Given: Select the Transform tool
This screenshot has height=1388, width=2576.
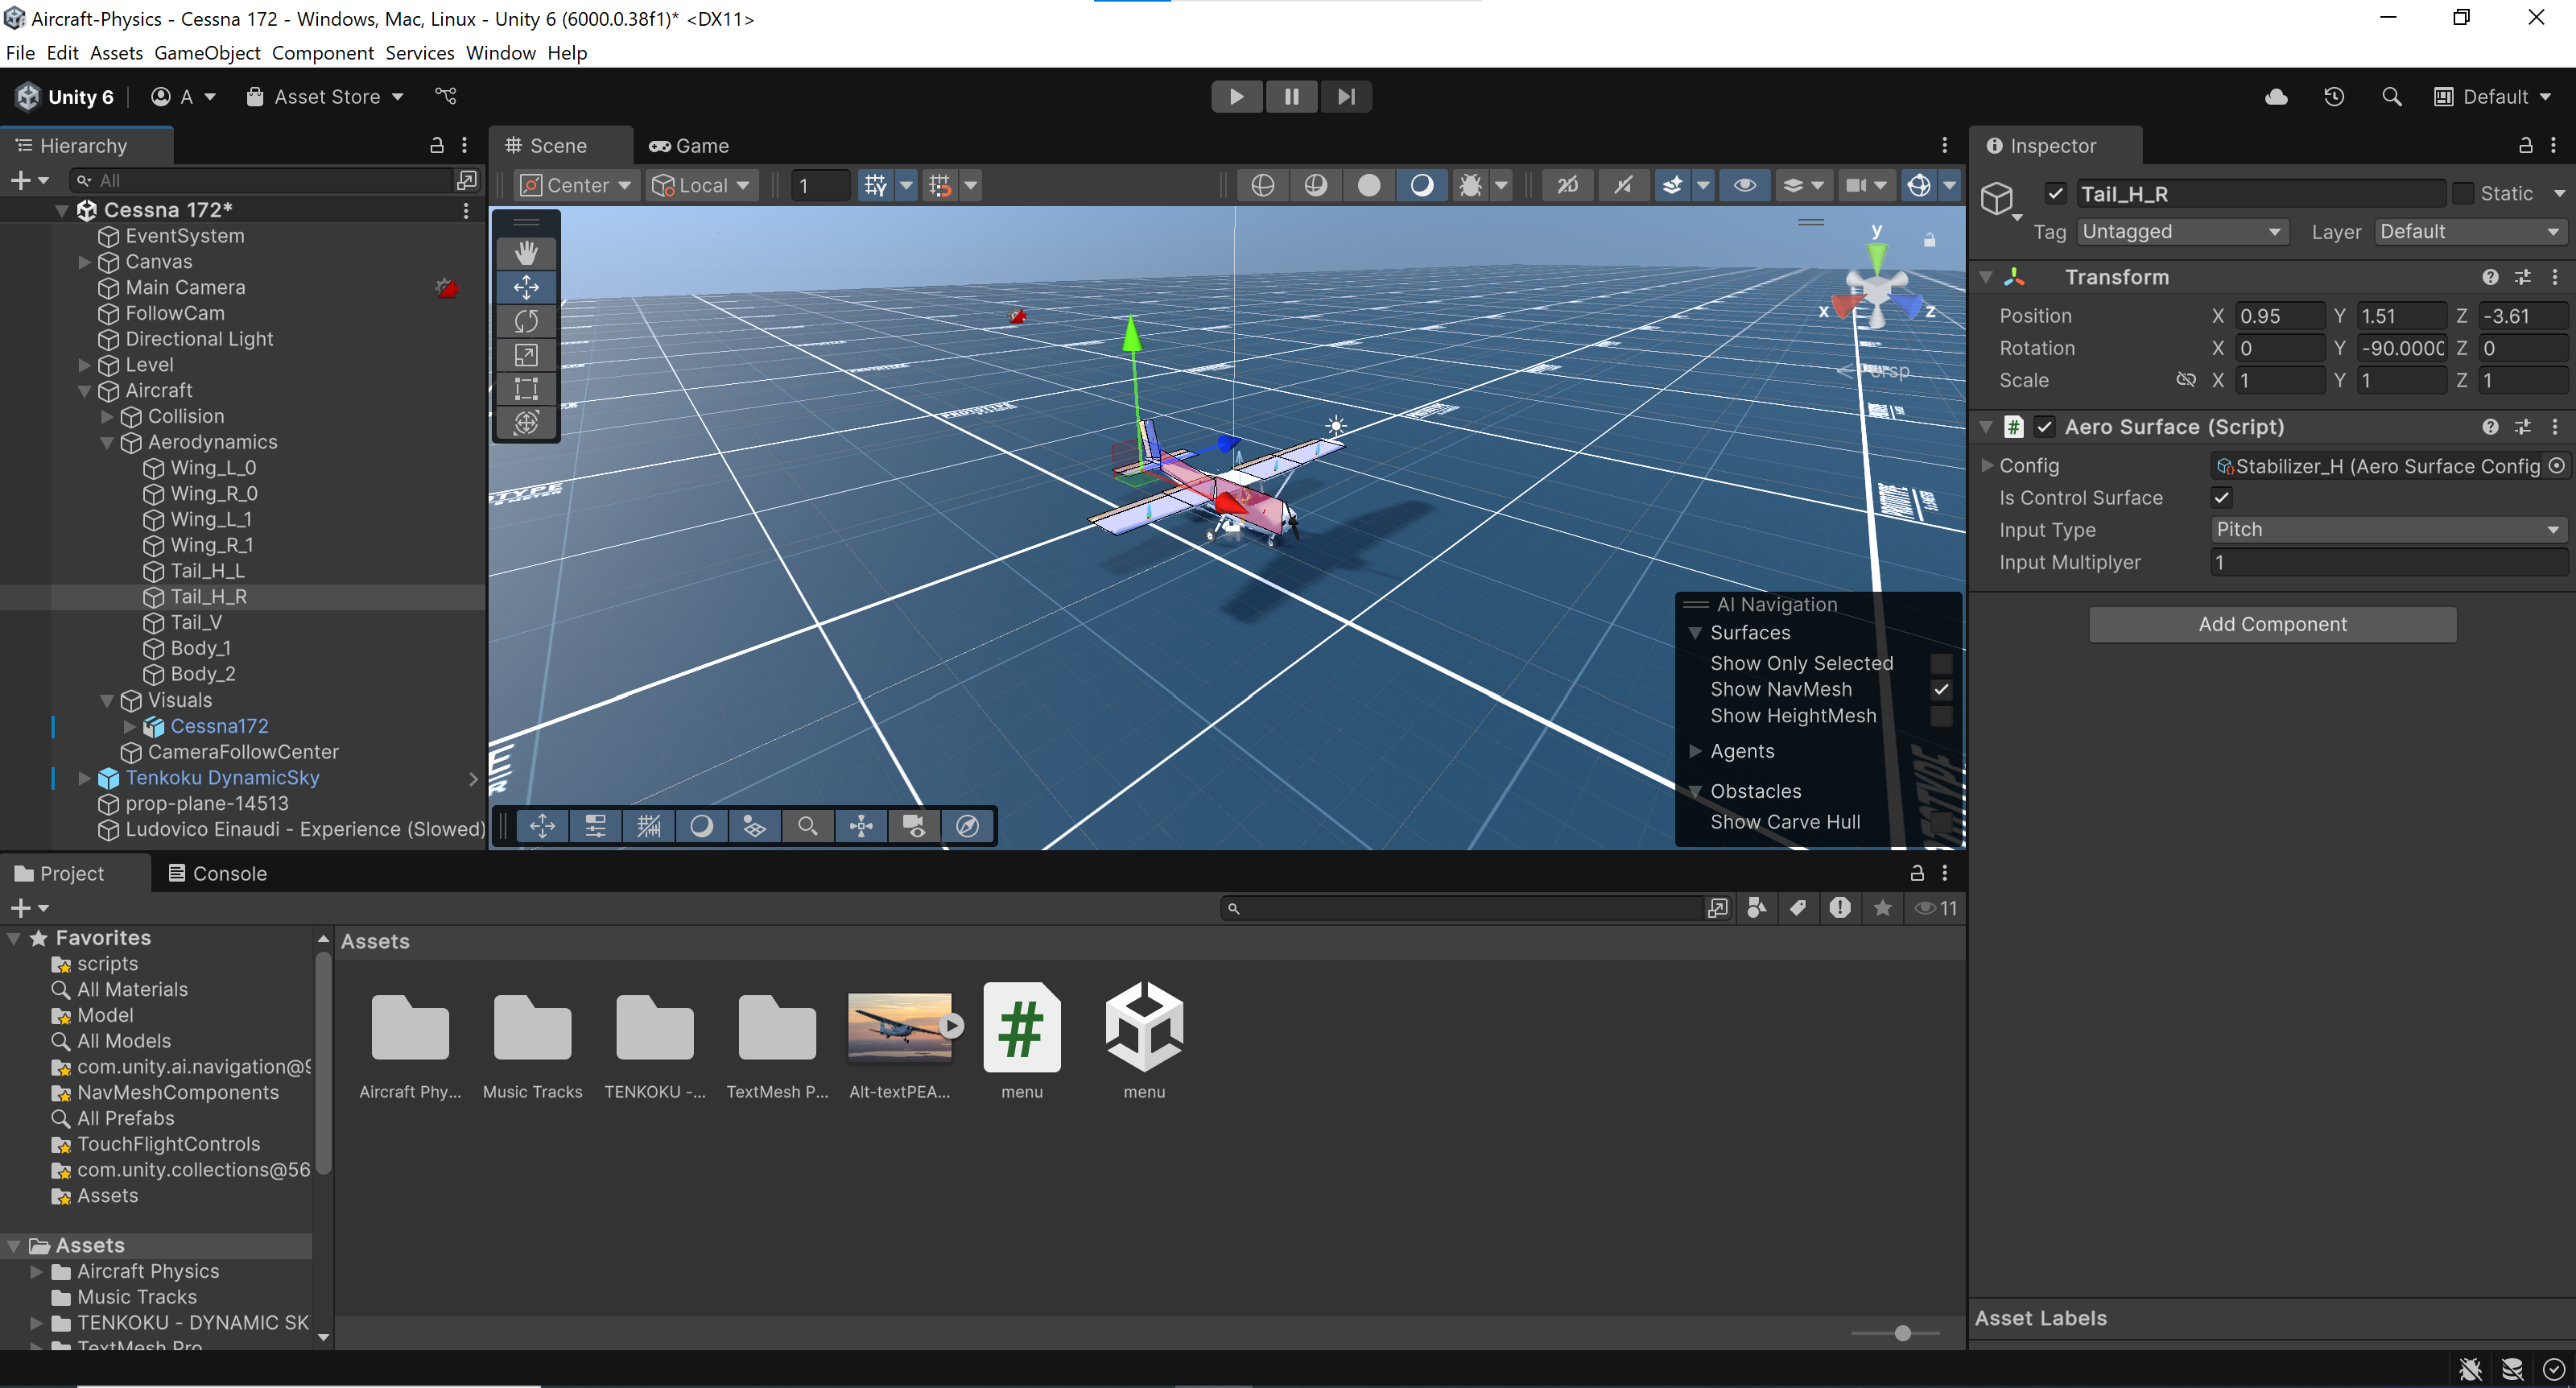Looking at the screenshot, I should (526, 423).
